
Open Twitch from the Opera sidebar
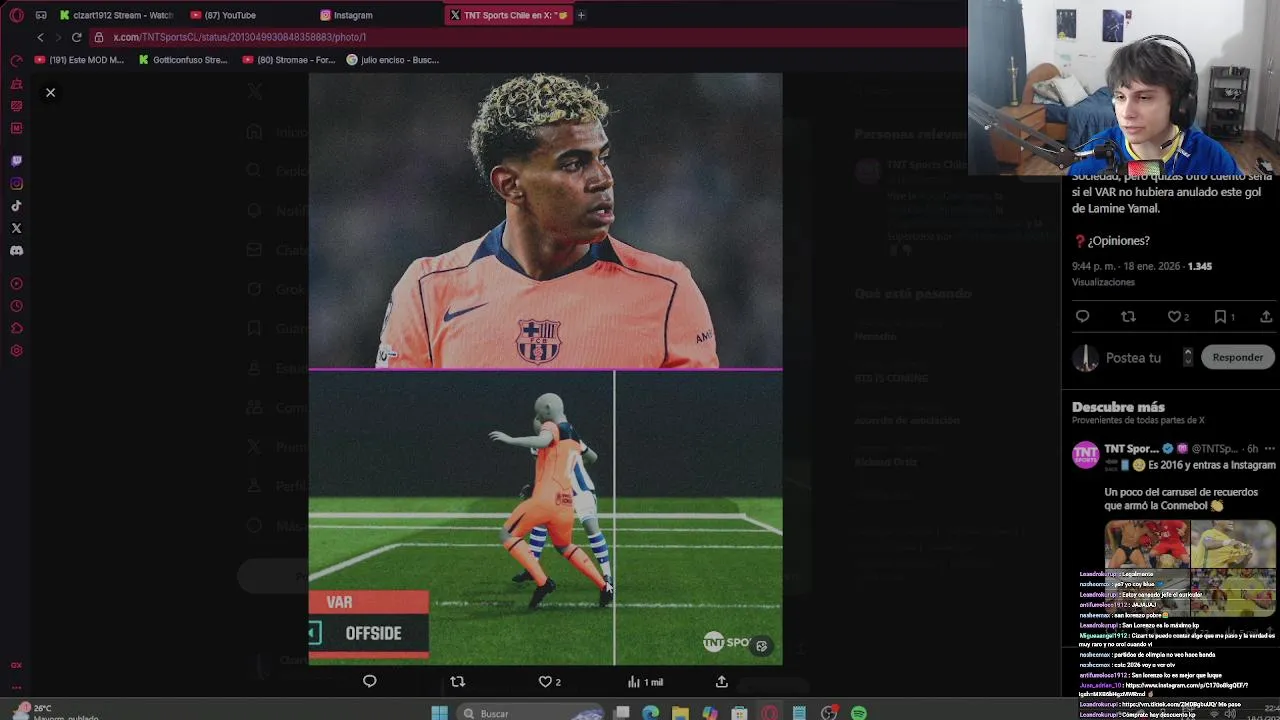pyautogui.click(x=16, y=160)
